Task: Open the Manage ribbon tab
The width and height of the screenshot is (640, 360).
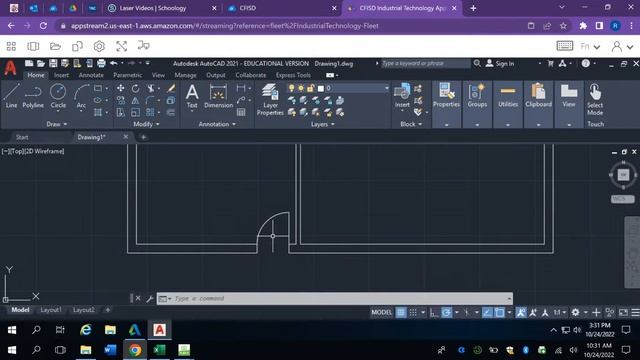Action: [x=185, y=75]
